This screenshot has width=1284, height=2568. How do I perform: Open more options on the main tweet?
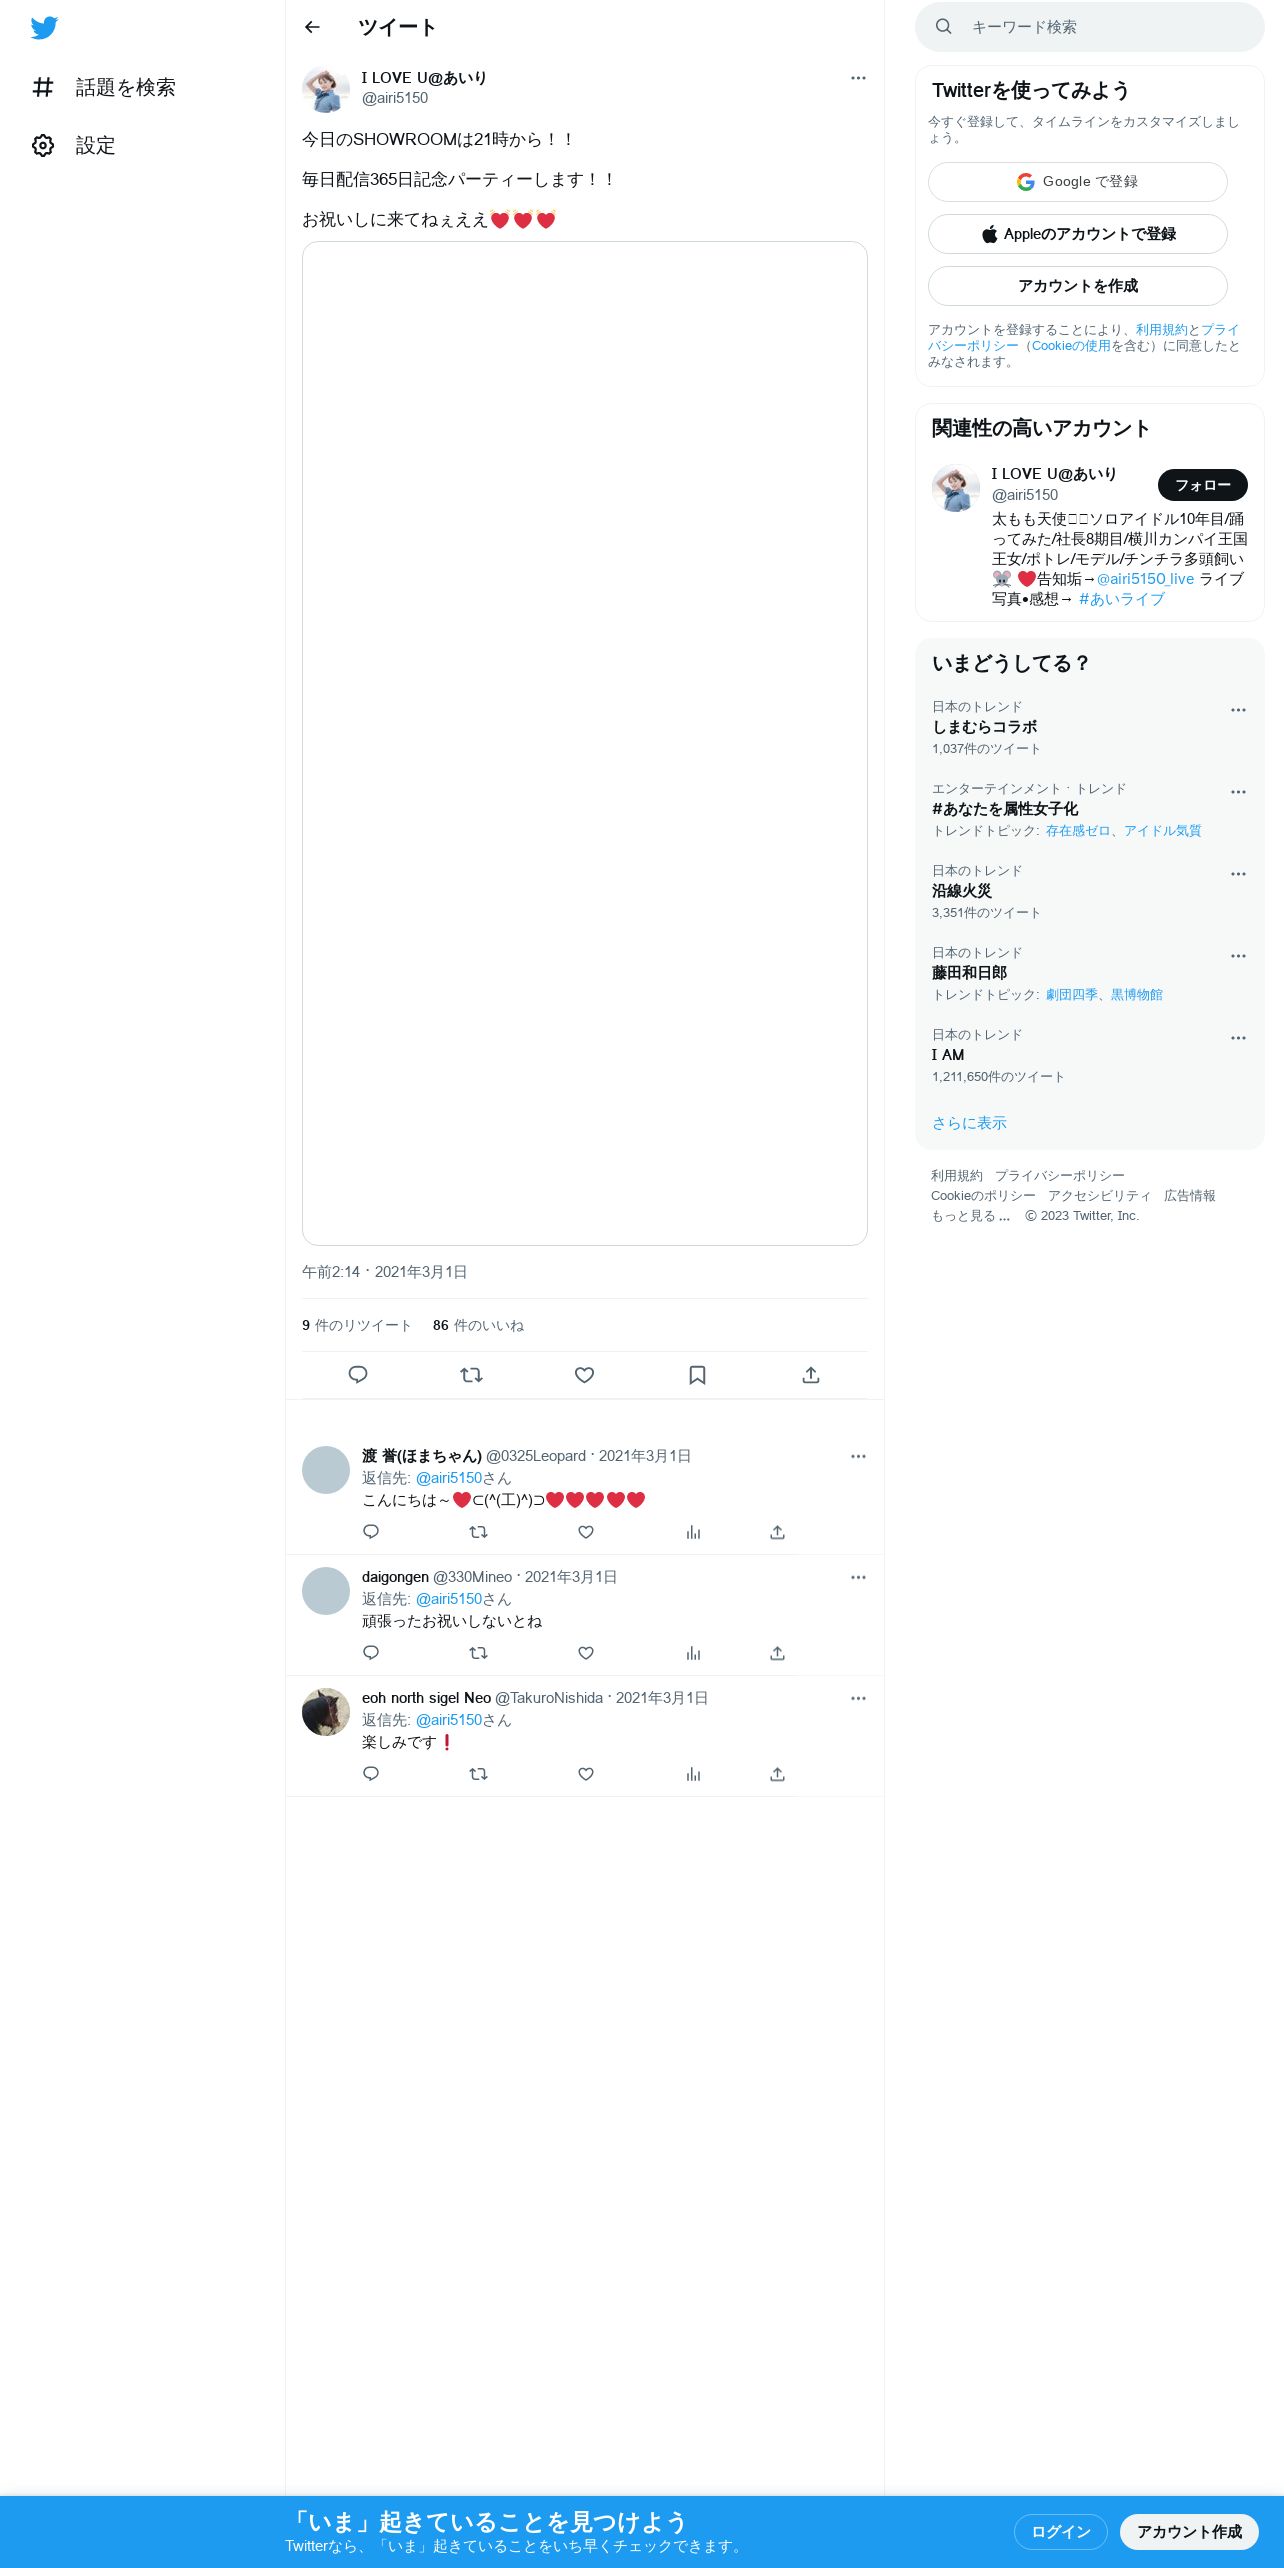858,78
